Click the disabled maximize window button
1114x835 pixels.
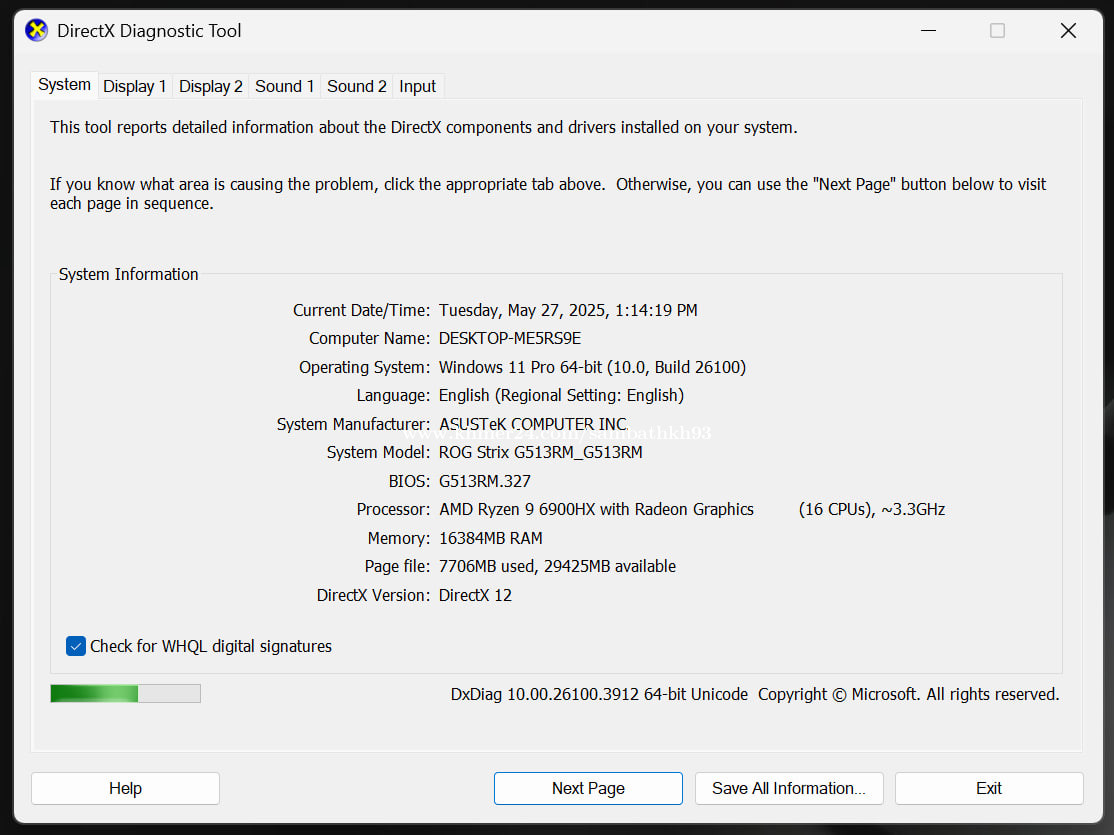point(997,31)
